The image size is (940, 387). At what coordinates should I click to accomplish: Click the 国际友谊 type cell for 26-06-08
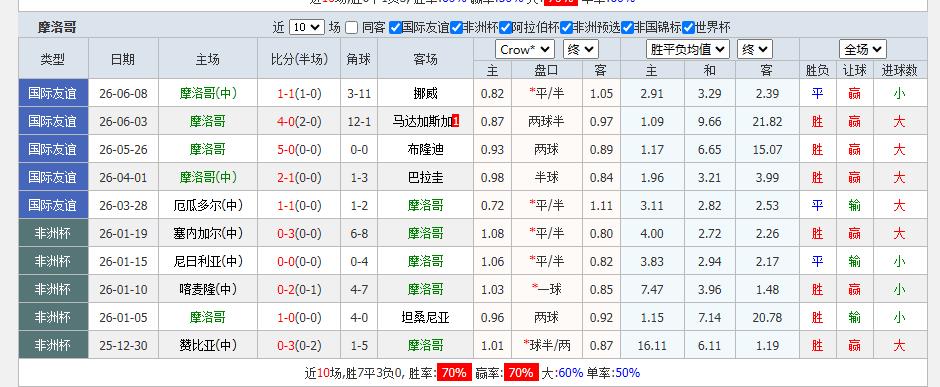tap(53, 93)
